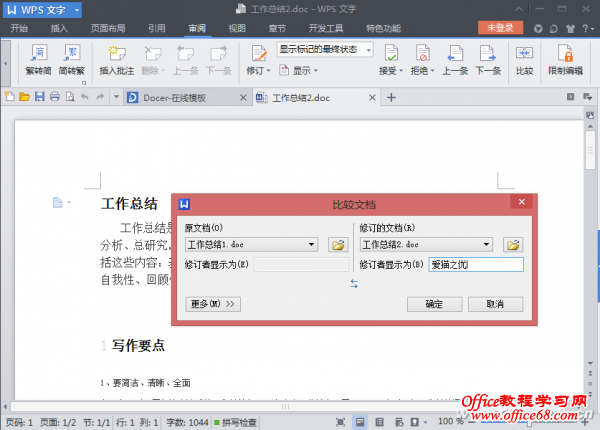
Task: Open the help question mark menu
Action: pyautogui.click(x=588, y=28)
